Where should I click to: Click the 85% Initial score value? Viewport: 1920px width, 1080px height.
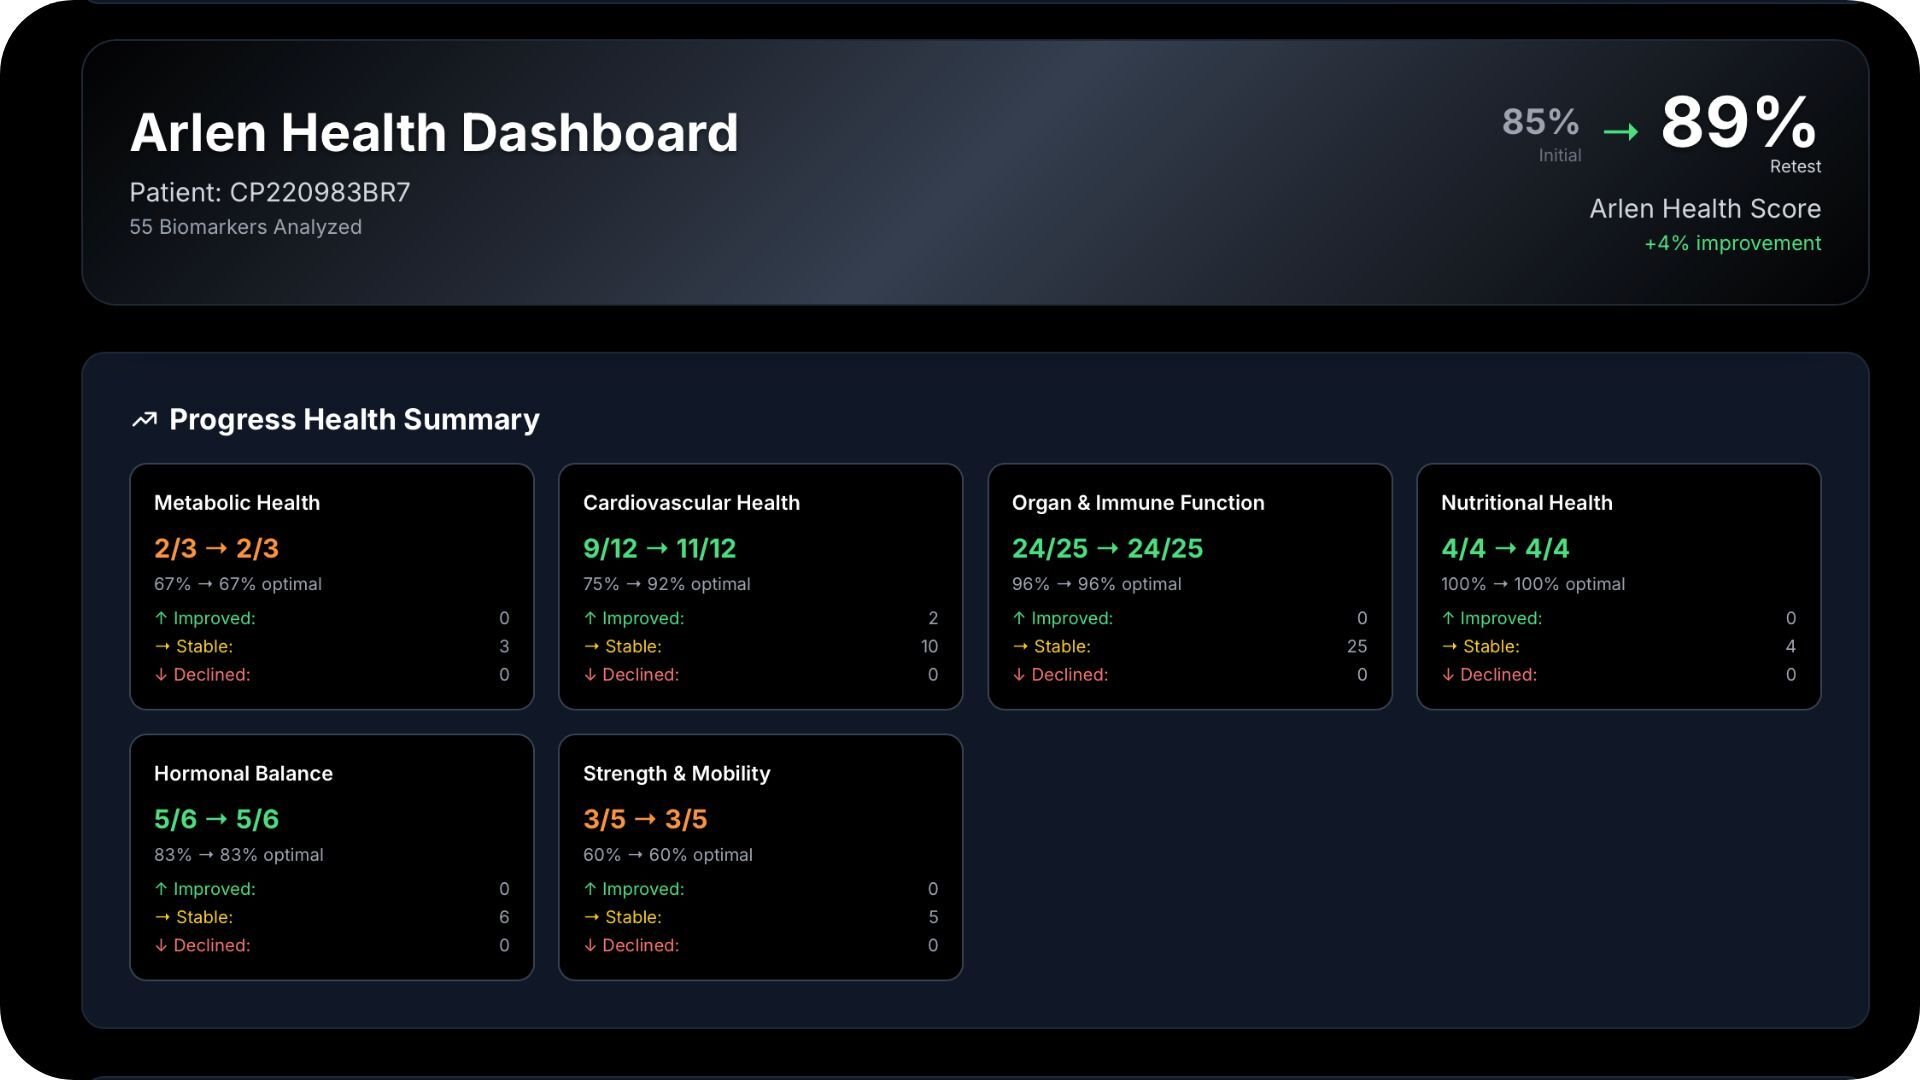[1540, 122]
